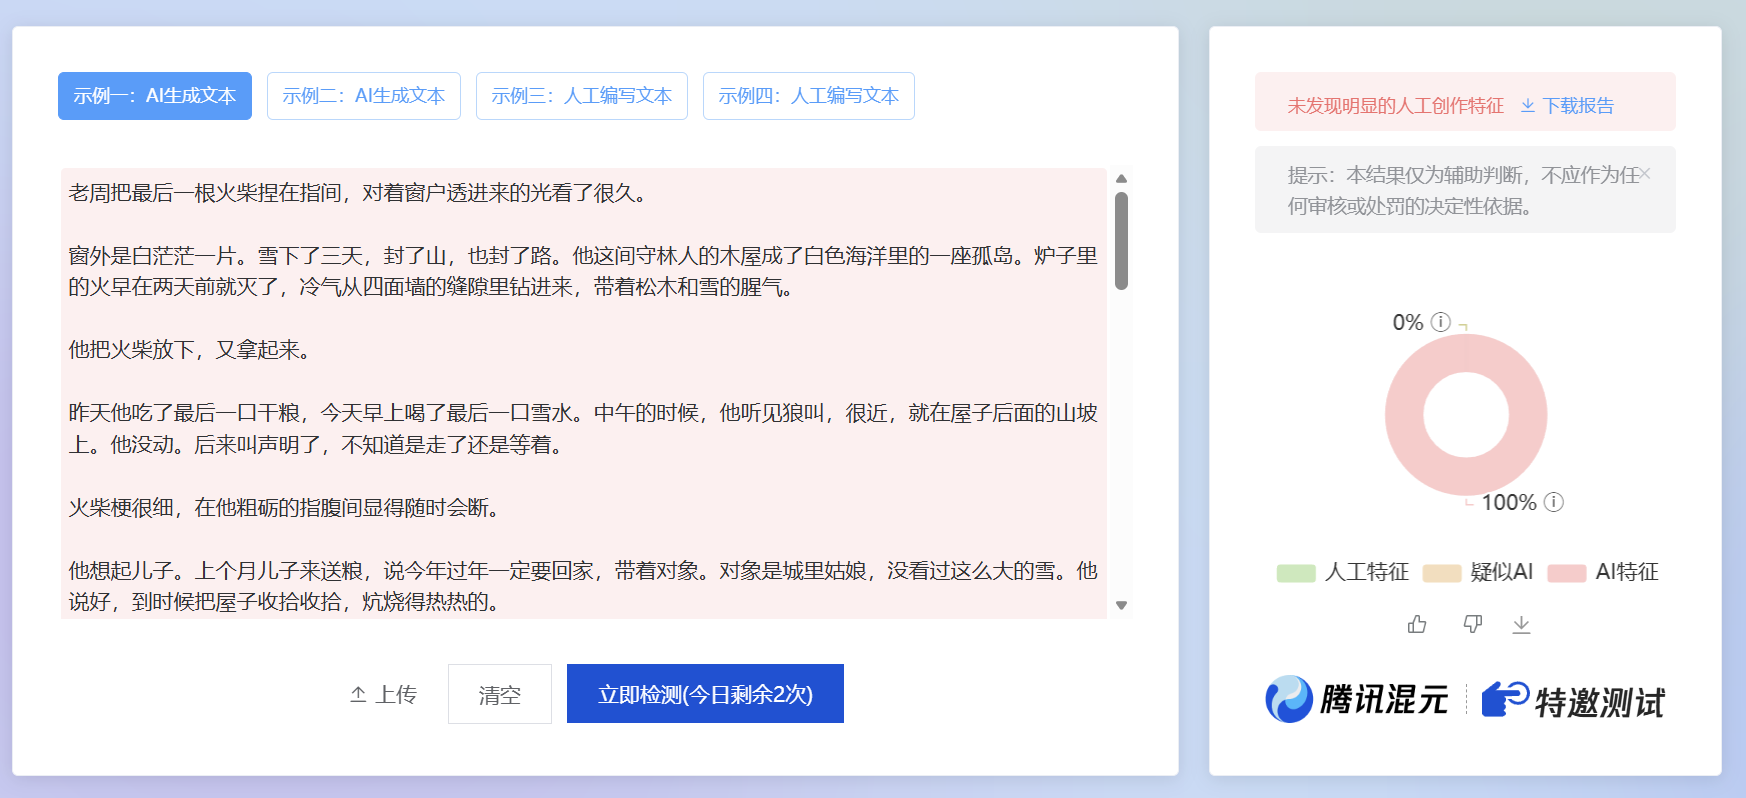Click paragraph starting 老周把最后一根火柴
This screenshot has height=798, width=1746.
click(361, 193)
